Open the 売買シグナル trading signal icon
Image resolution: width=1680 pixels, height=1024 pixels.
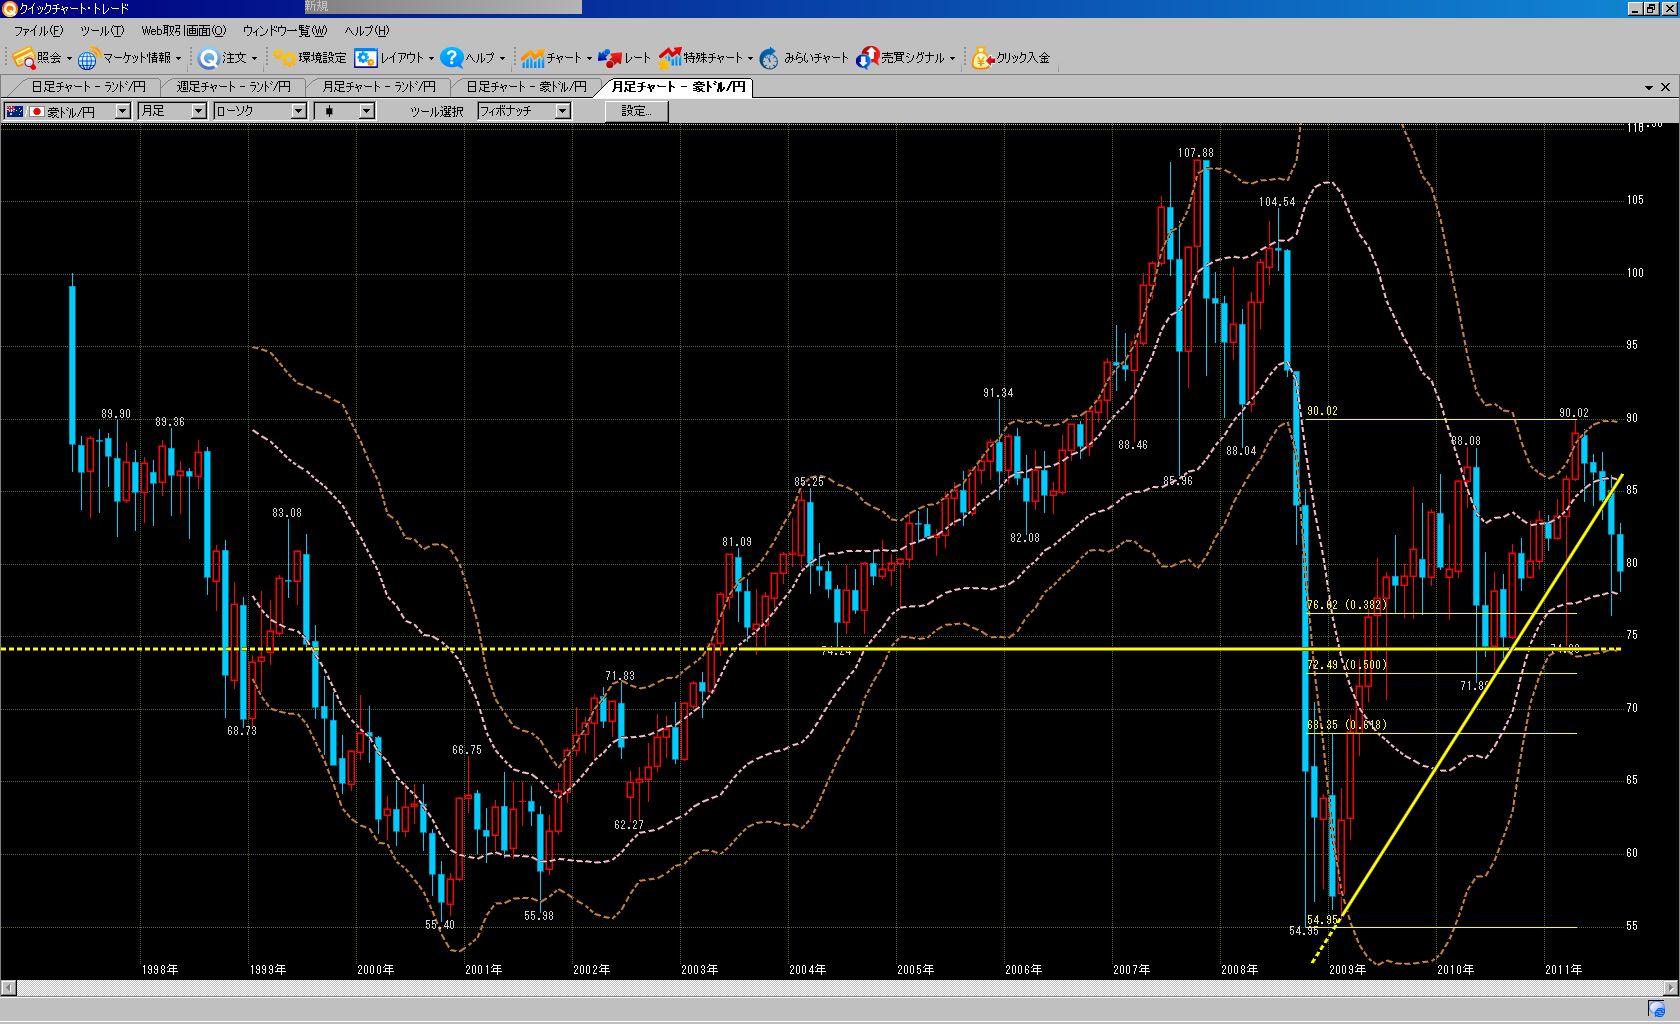866,58
